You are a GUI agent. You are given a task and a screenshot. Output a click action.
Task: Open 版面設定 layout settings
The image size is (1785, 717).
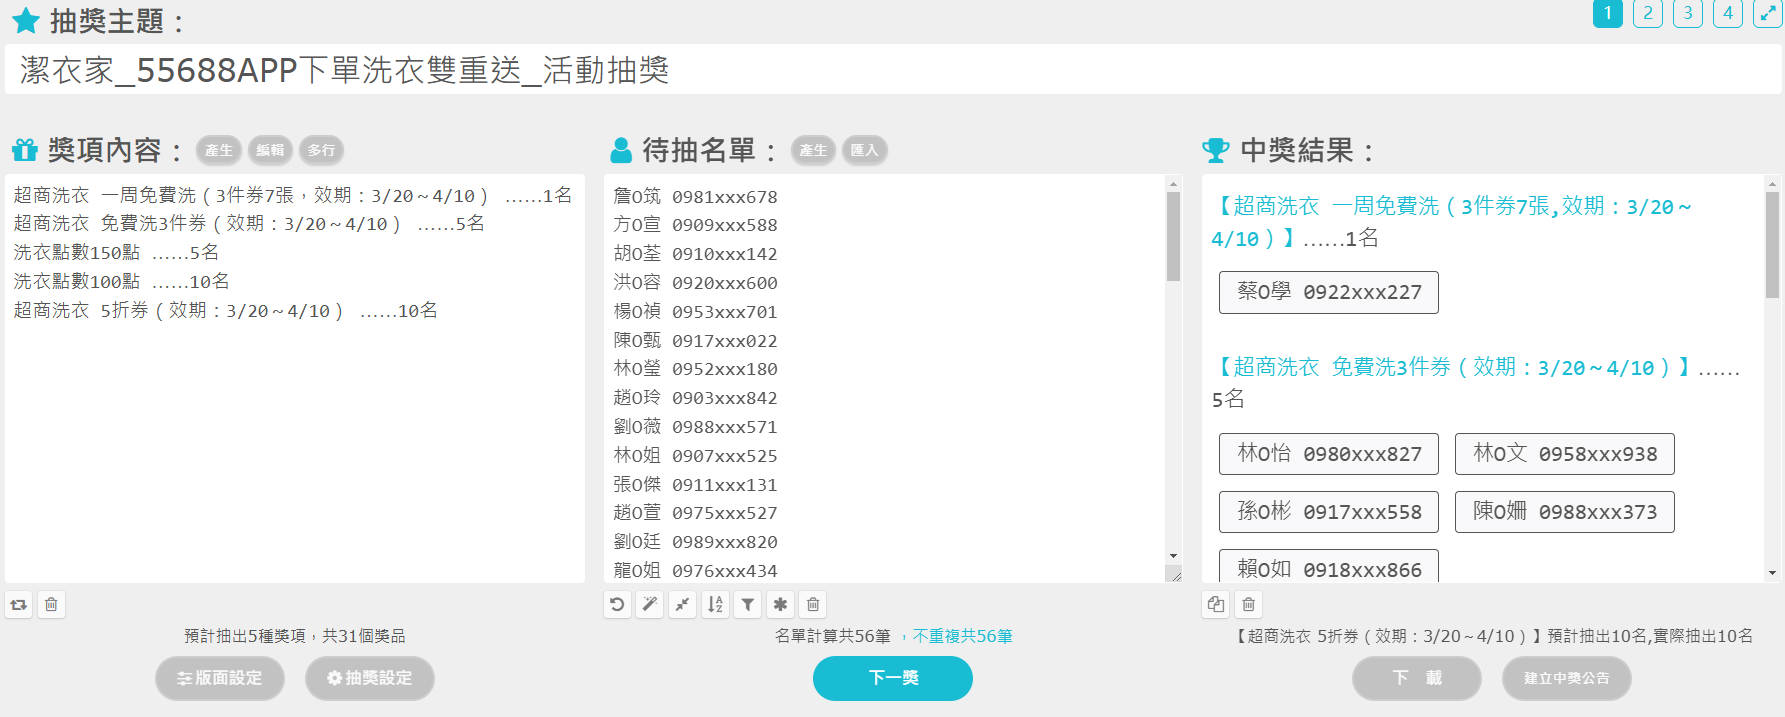point(220,678)
